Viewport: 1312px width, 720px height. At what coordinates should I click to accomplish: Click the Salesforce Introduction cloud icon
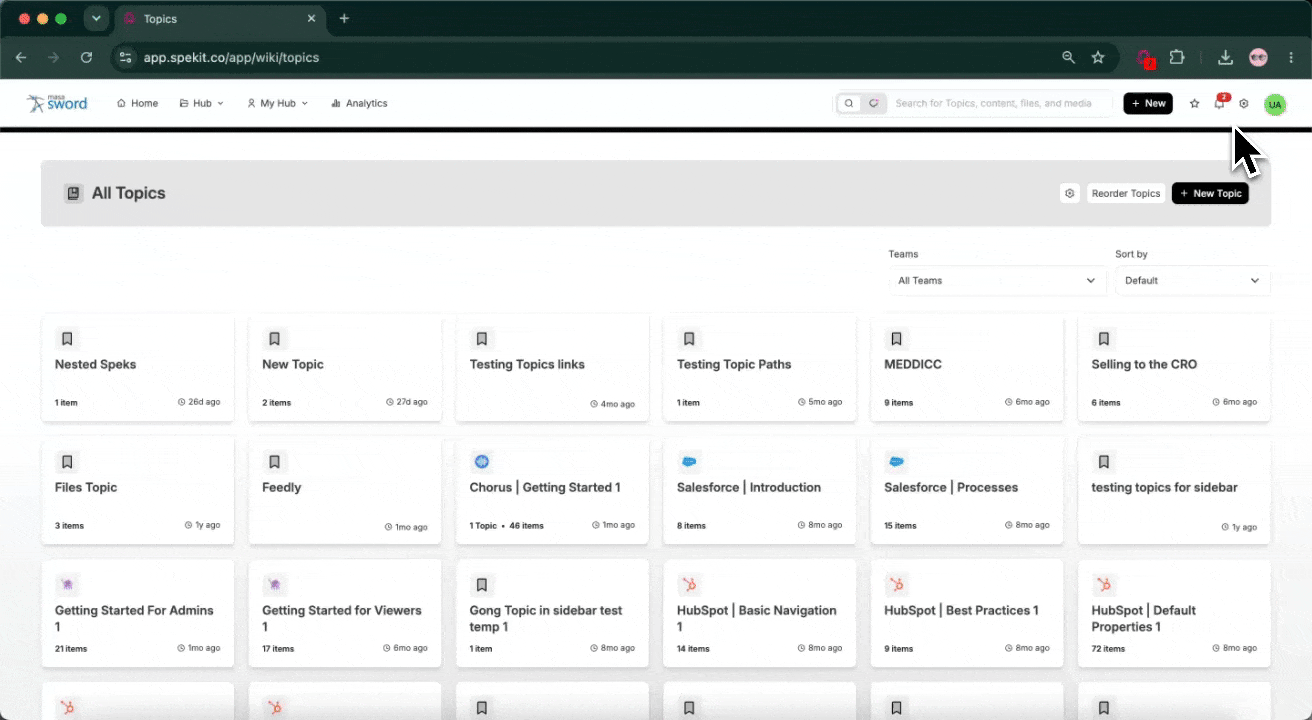click(689, 462)
